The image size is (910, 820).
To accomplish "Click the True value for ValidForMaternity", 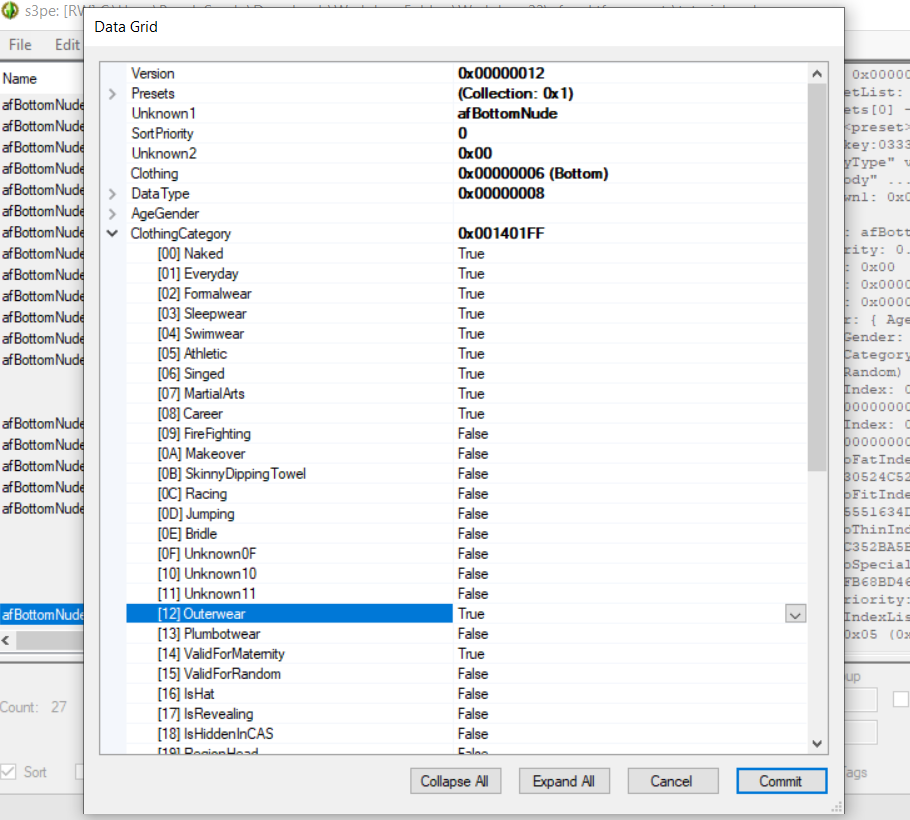I will [471, 654].
